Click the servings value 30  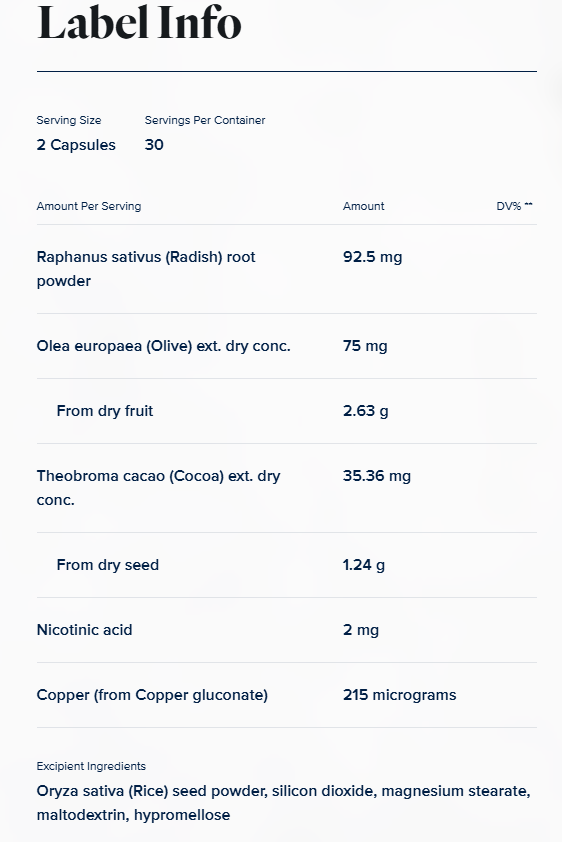tap(154, 145)
